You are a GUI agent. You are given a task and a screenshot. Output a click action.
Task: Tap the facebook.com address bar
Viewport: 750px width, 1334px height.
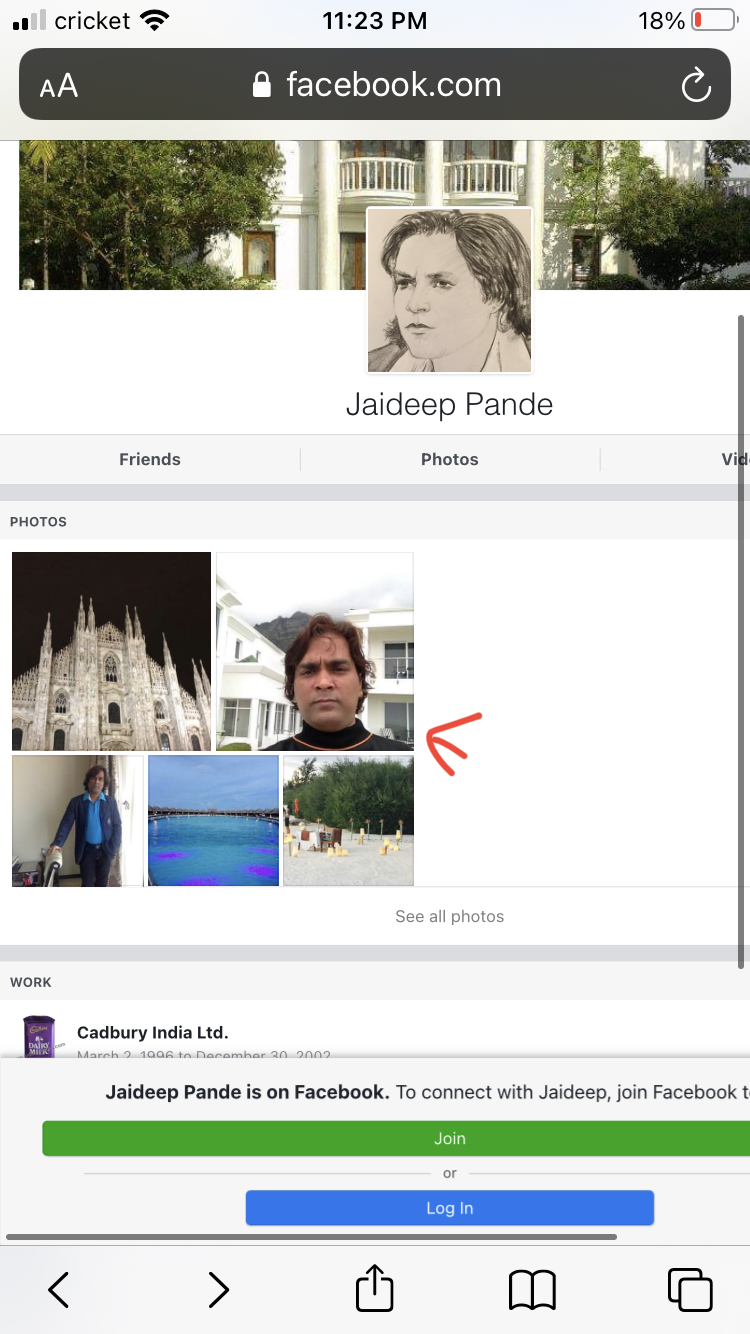(x=375, y=84)
